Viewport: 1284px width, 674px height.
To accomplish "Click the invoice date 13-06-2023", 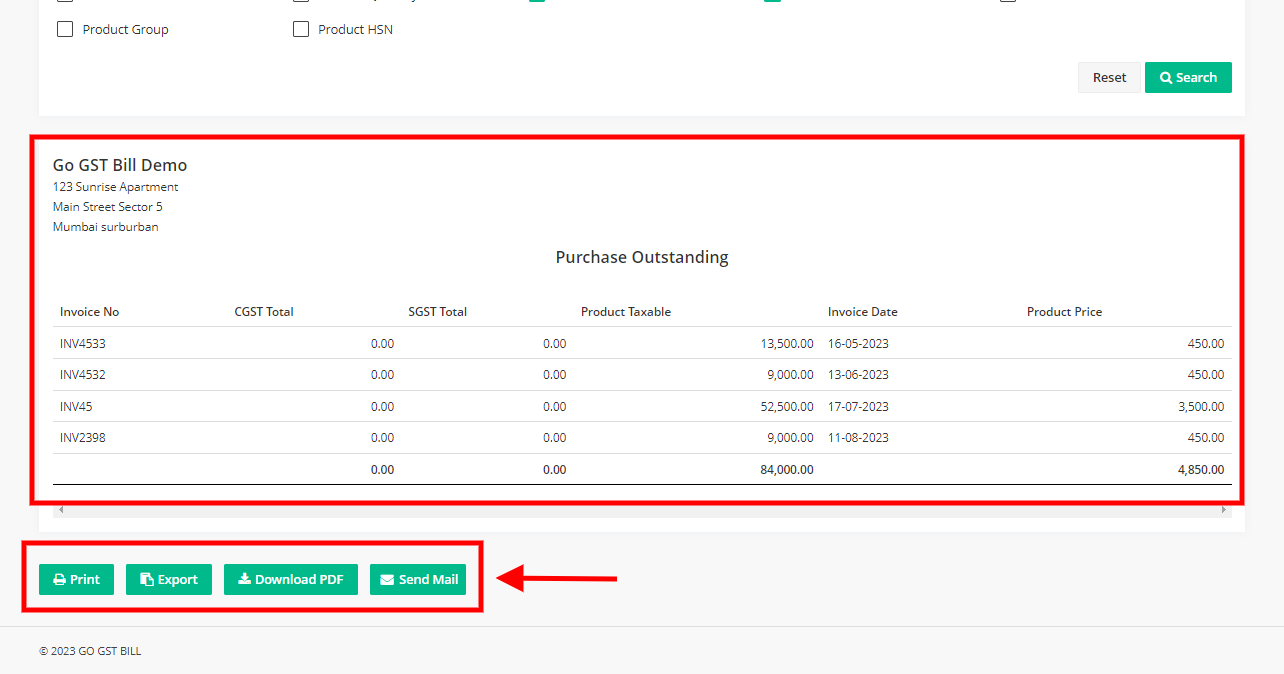I will (x=858, y=375).
